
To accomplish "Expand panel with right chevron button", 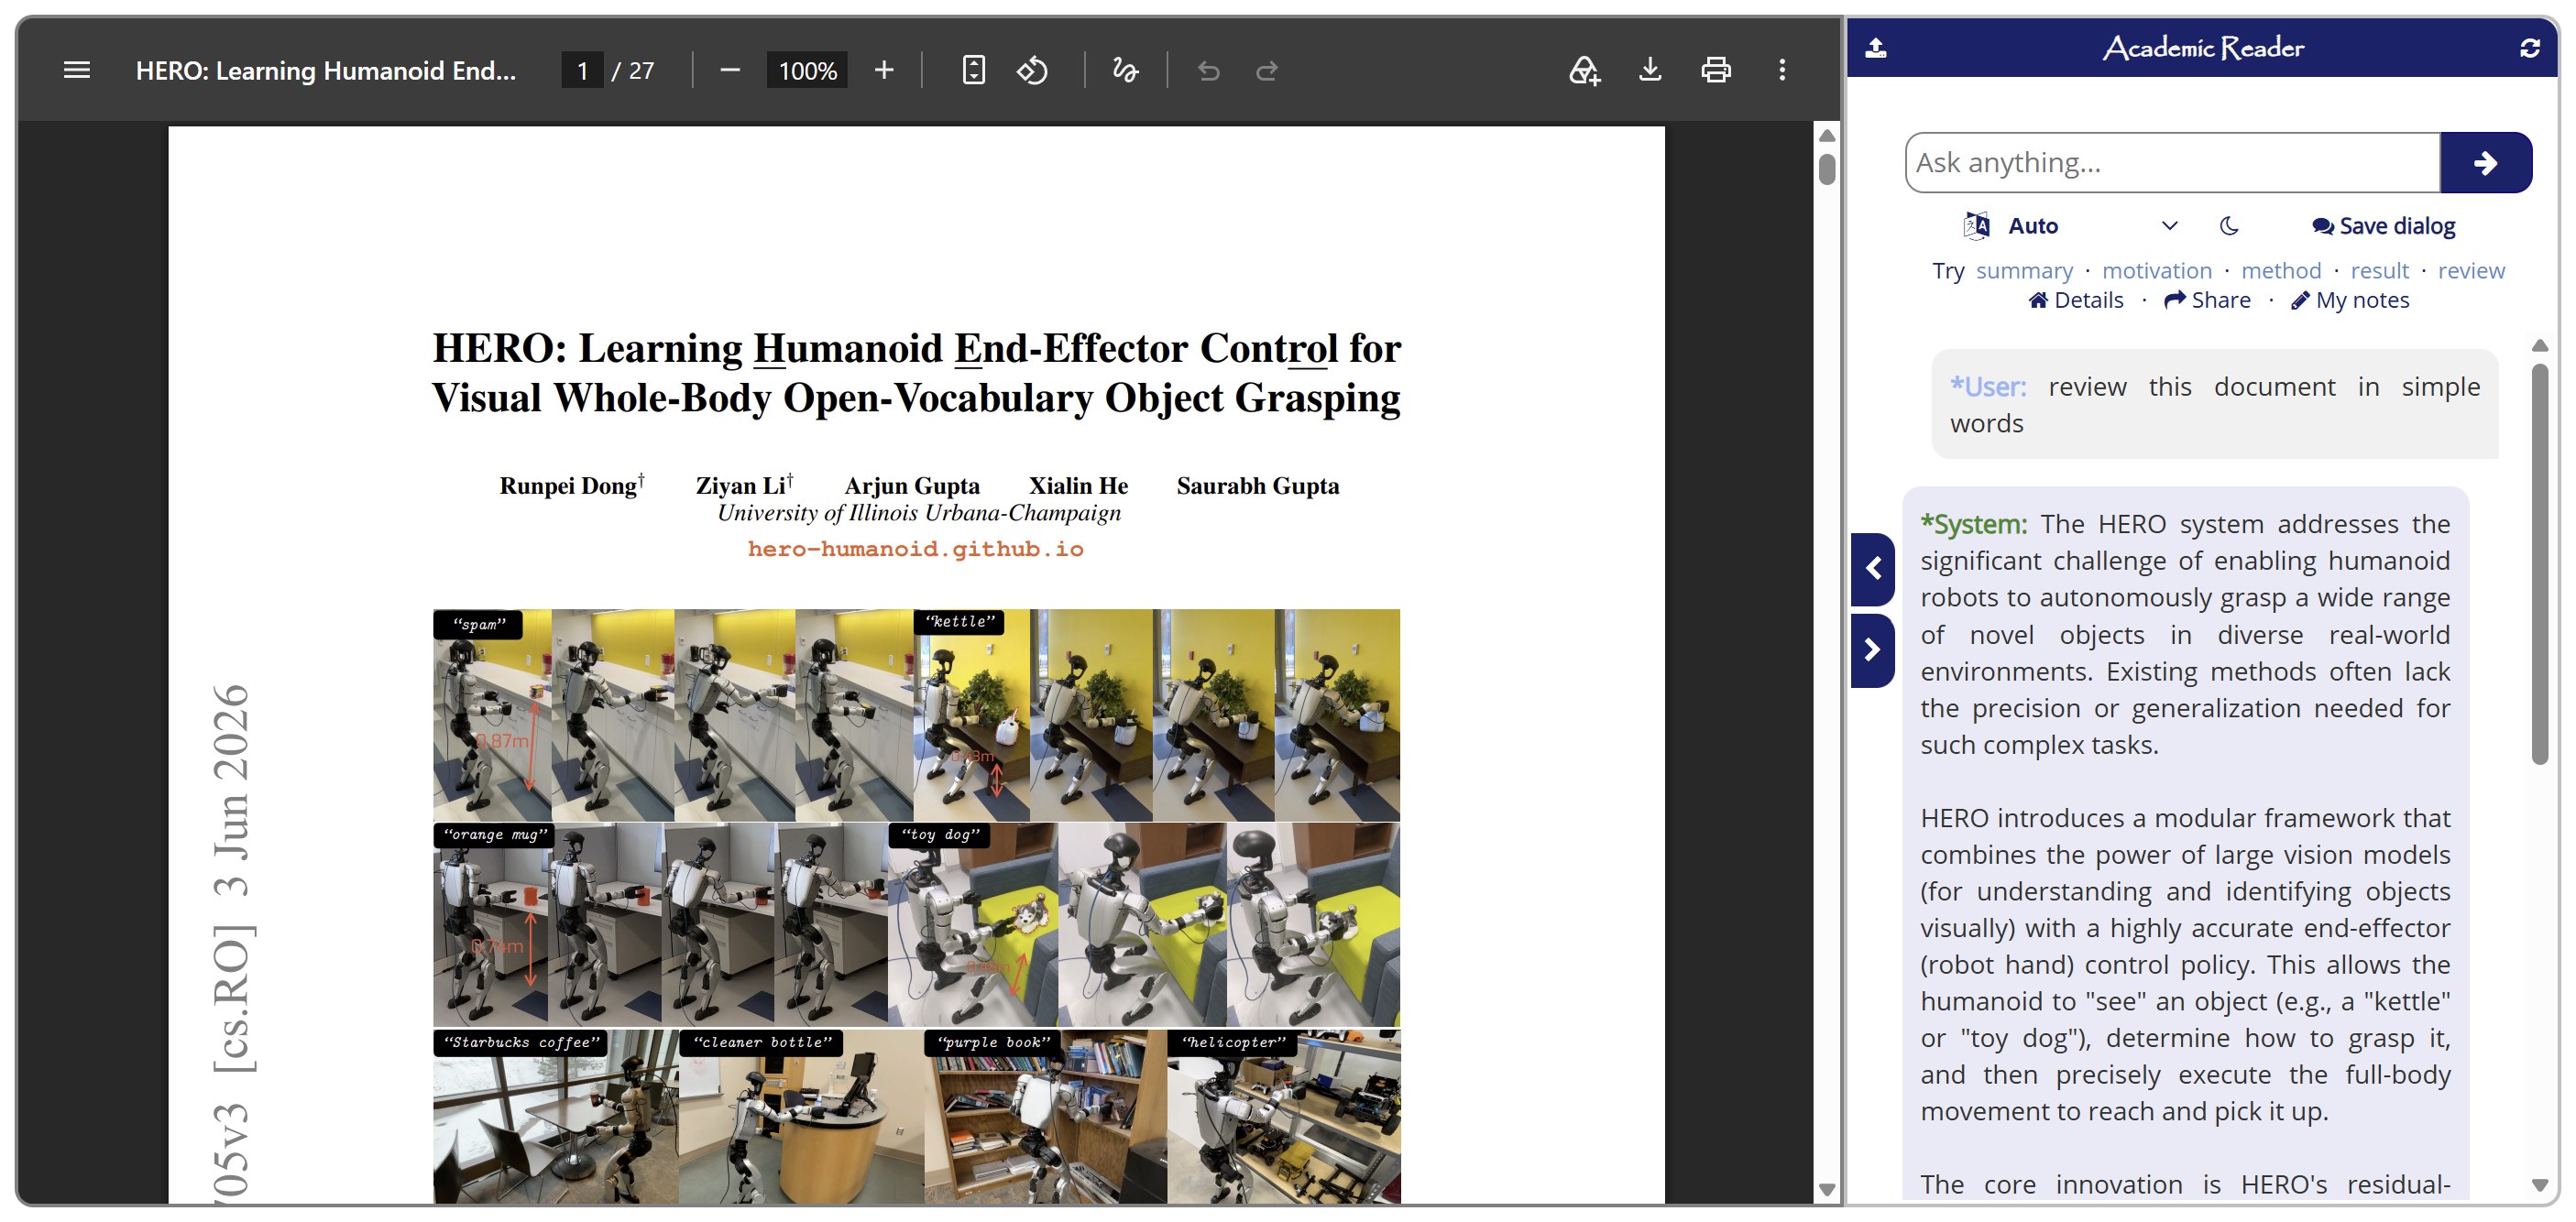I will point(1873,650).
